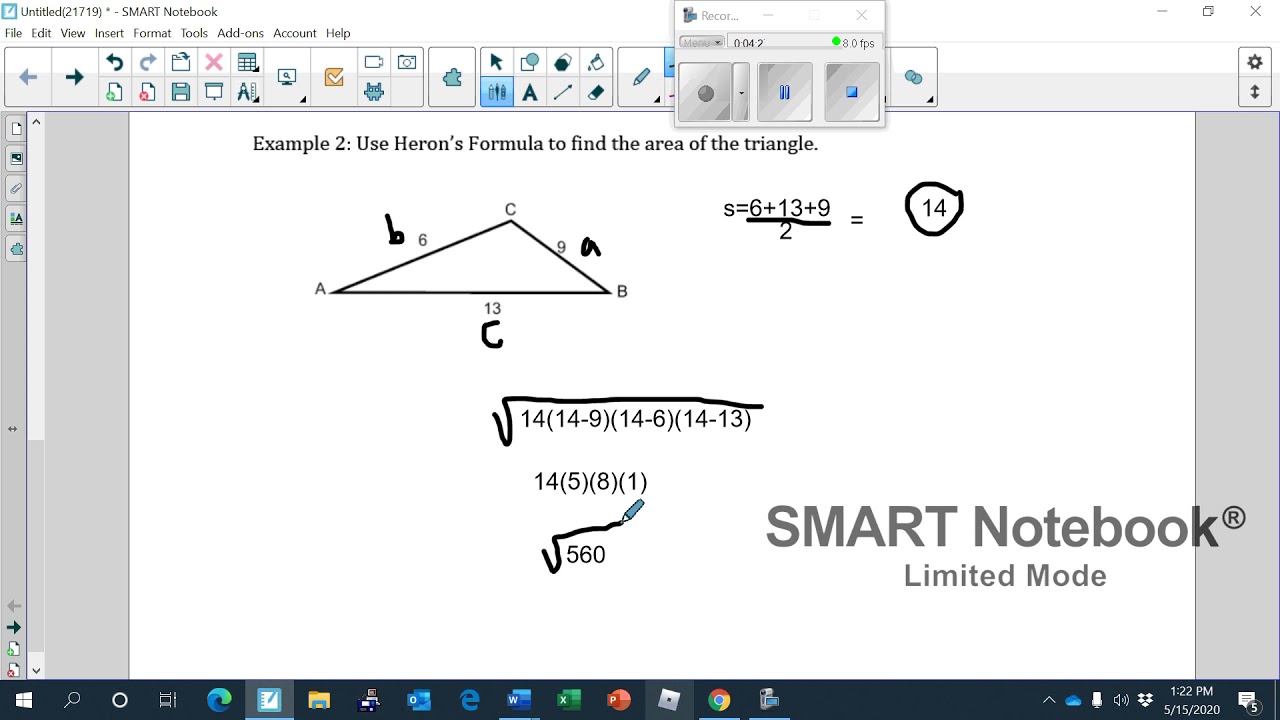Screen dimensions: 1280x720
Task: Choose the Shapes tool
Action: point(530,63)
